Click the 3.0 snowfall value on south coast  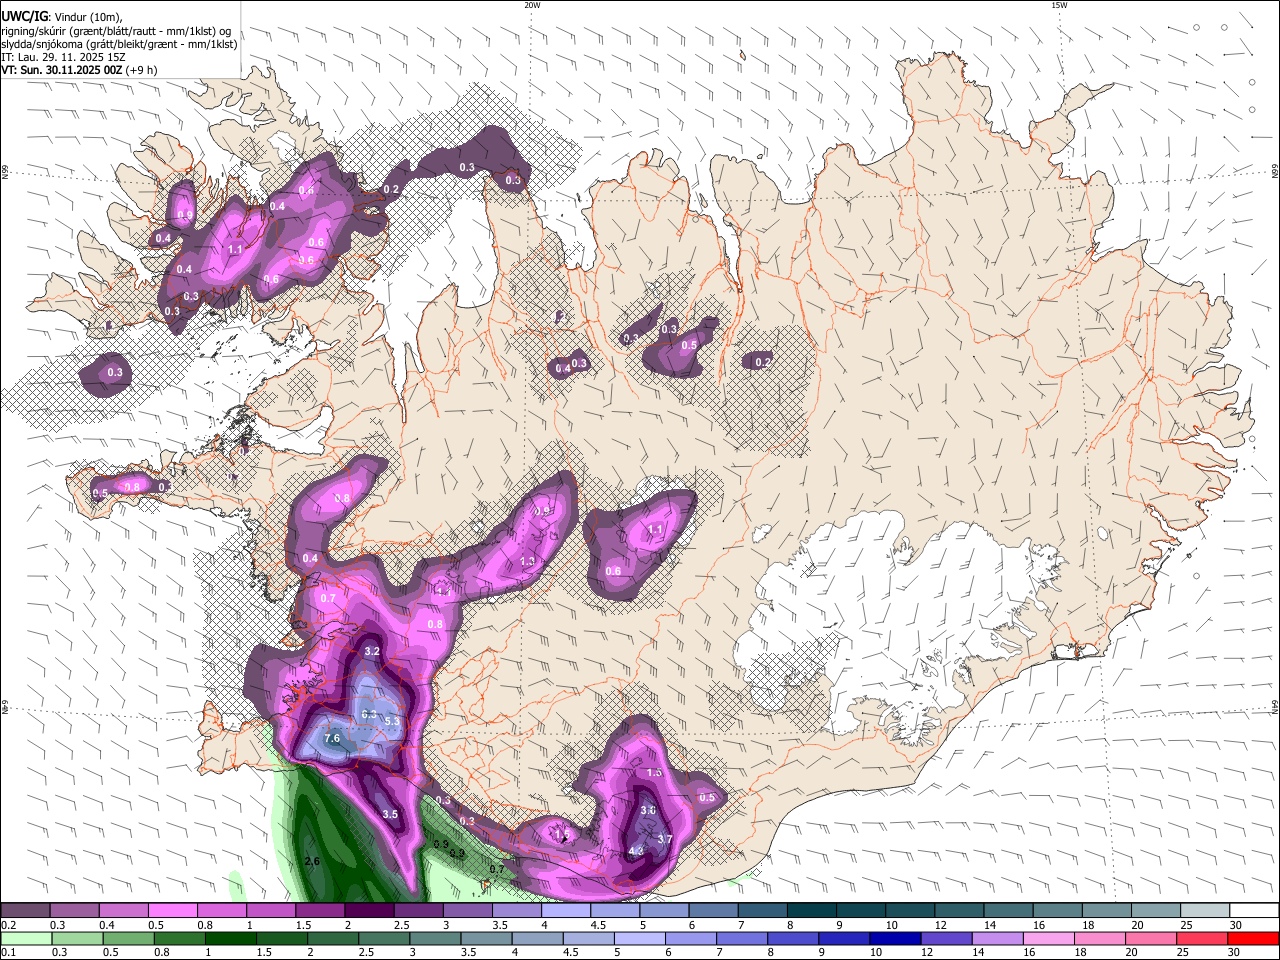[648, 810]
